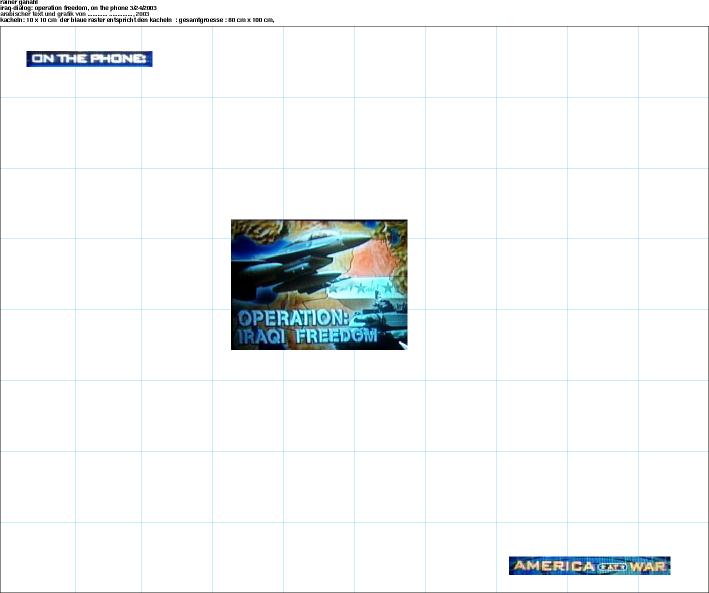
Task: Click the America at War banner
Action: (589, 566)
